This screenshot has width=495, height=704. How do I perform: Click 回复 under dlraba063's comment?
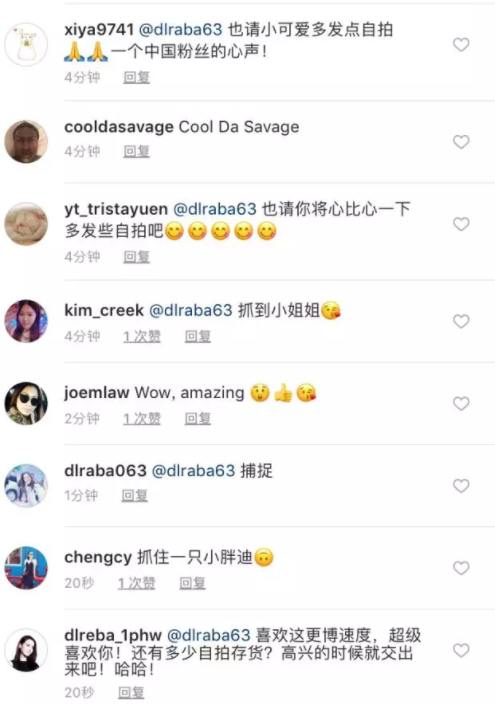point(135,496)
